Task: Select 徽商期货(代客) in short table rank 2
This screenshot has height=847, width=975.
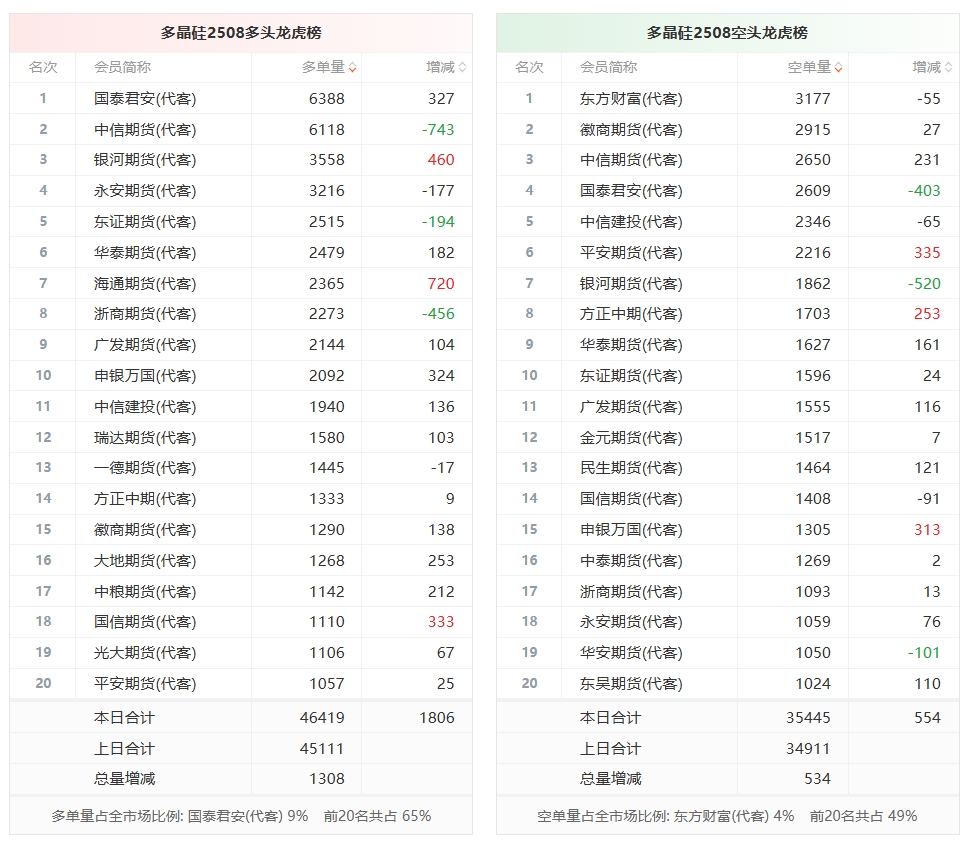Action: (631, 130)
